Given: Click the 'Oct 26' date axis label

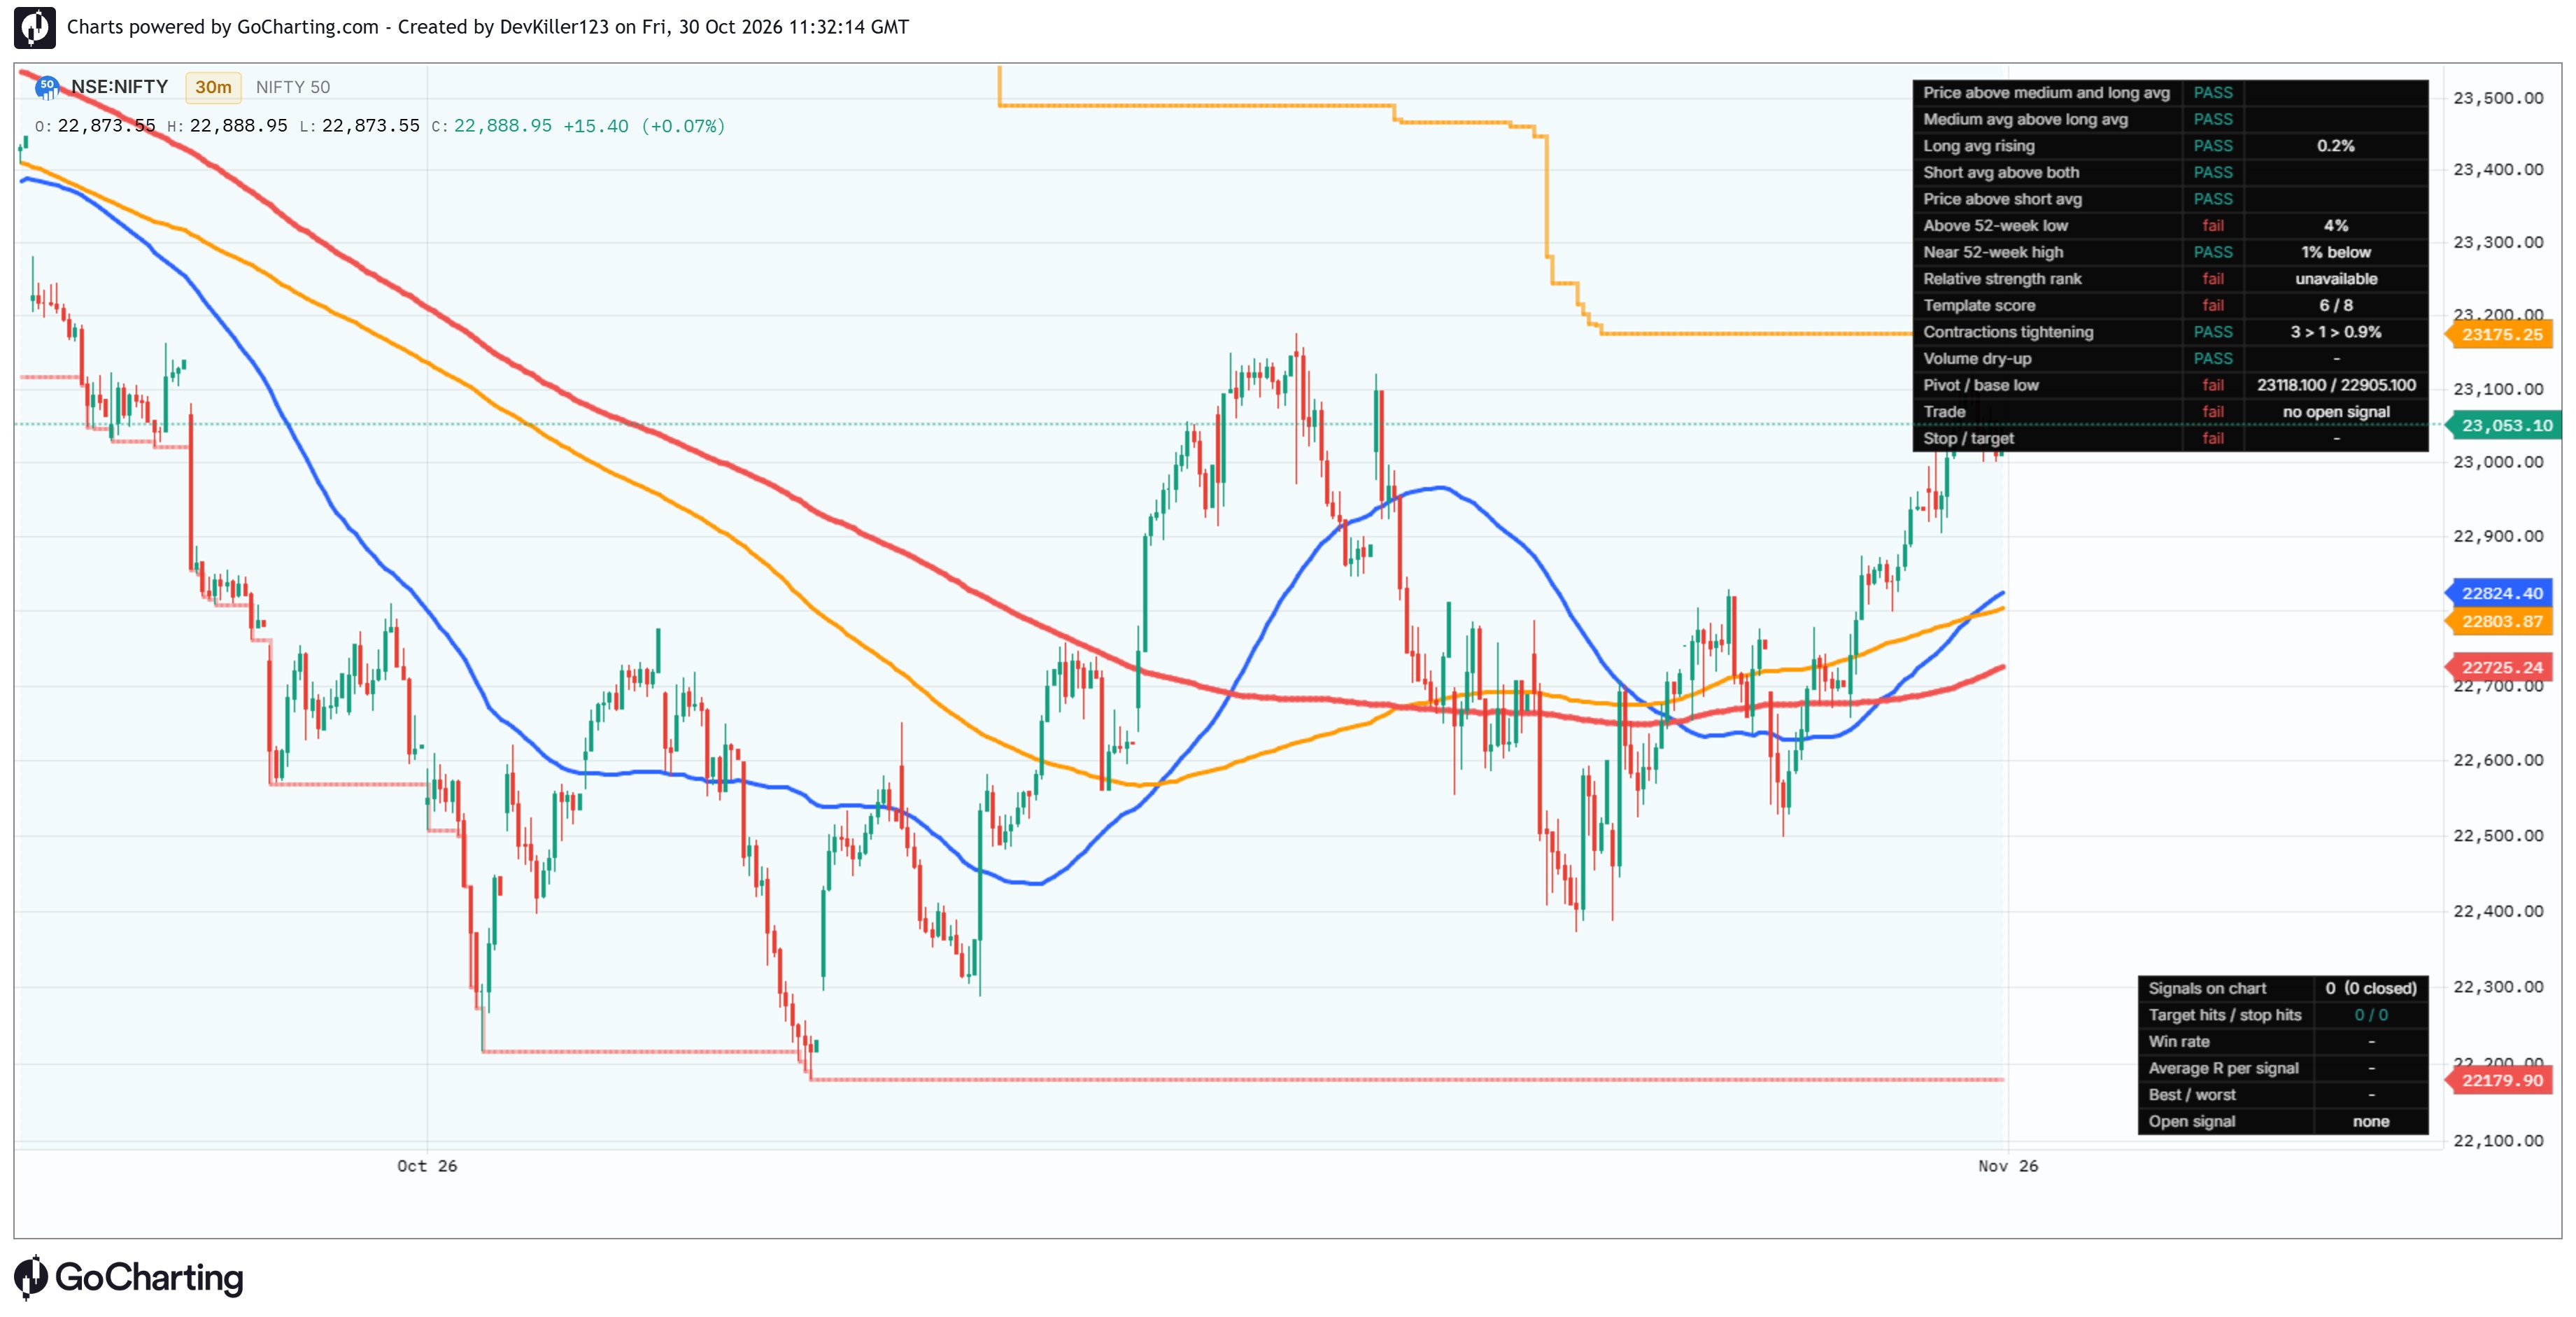Looking at the screenshot, I should pos(427,1166).
